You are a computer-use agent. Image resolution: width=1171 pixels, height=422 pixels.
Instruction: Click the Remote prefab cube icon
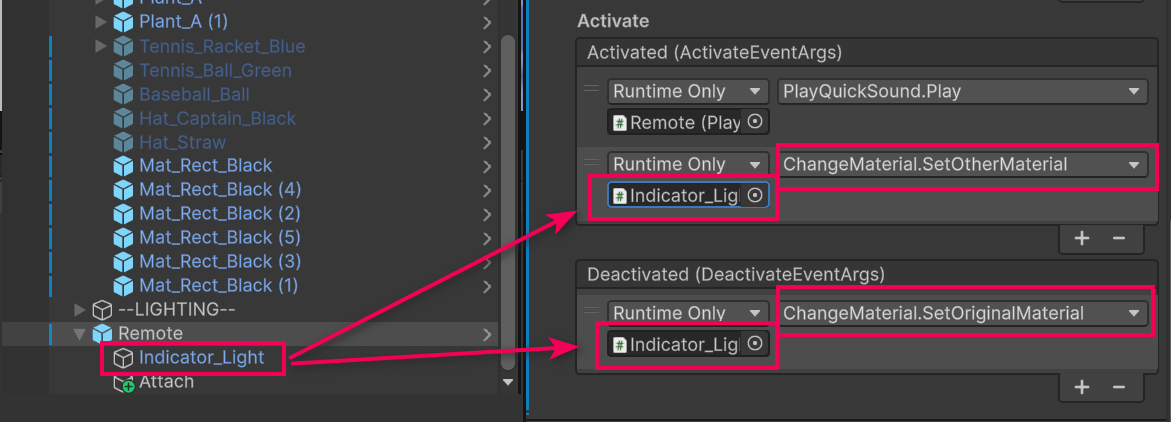[x=102, y=333]
